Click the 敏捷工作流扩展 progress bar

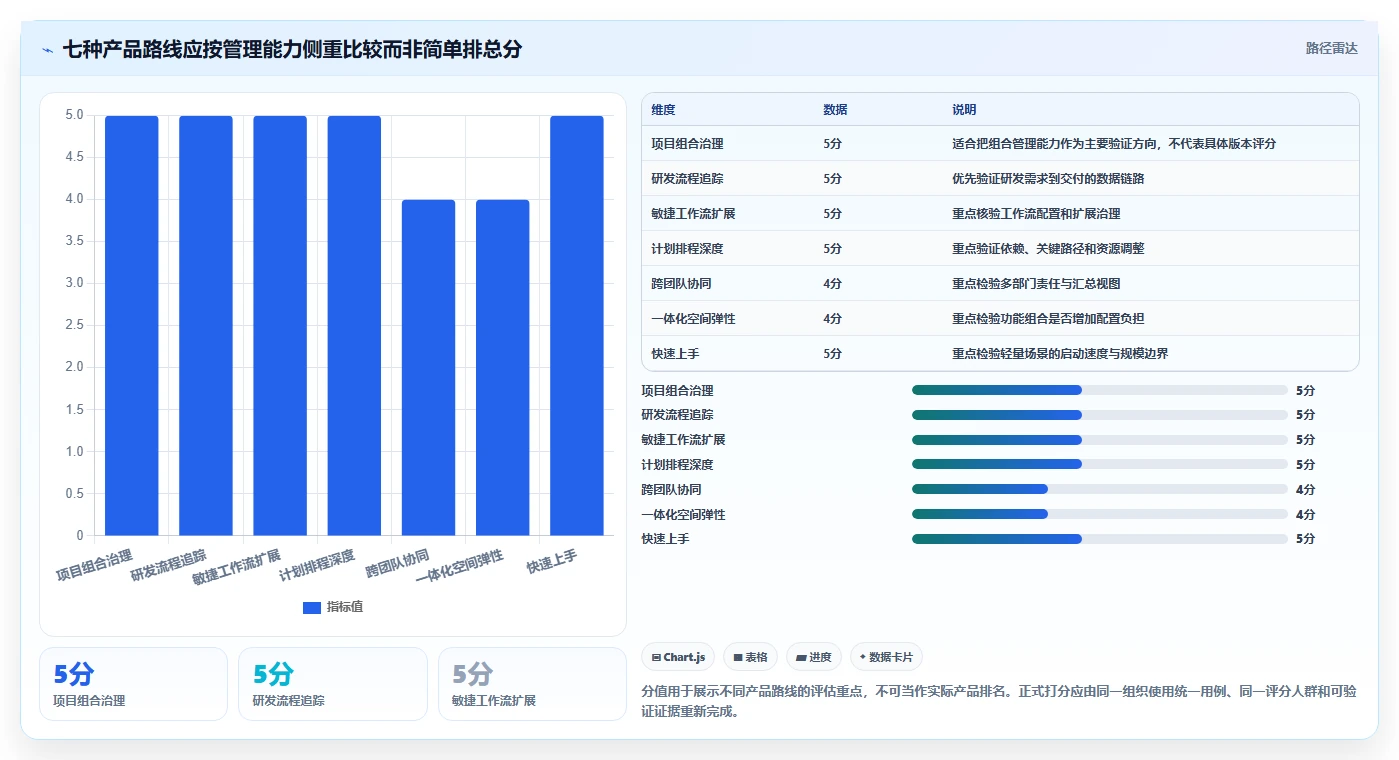point(1100,440)
